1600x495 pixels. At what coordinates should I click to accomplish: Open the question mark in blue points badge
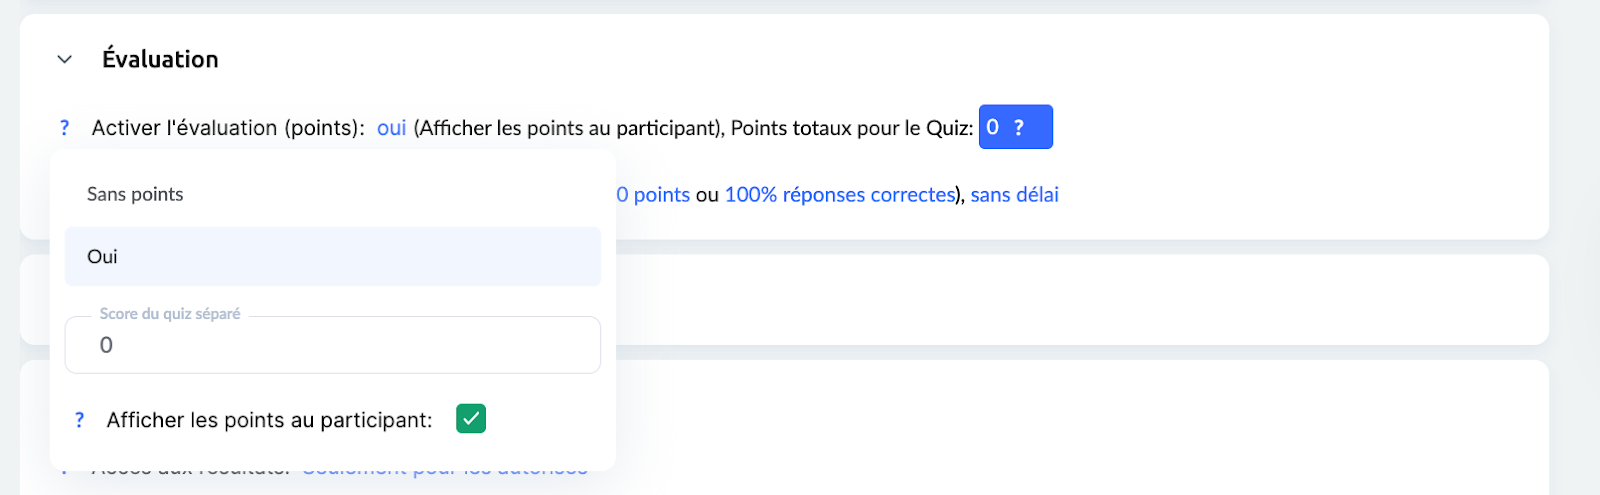click(1019, 127)
